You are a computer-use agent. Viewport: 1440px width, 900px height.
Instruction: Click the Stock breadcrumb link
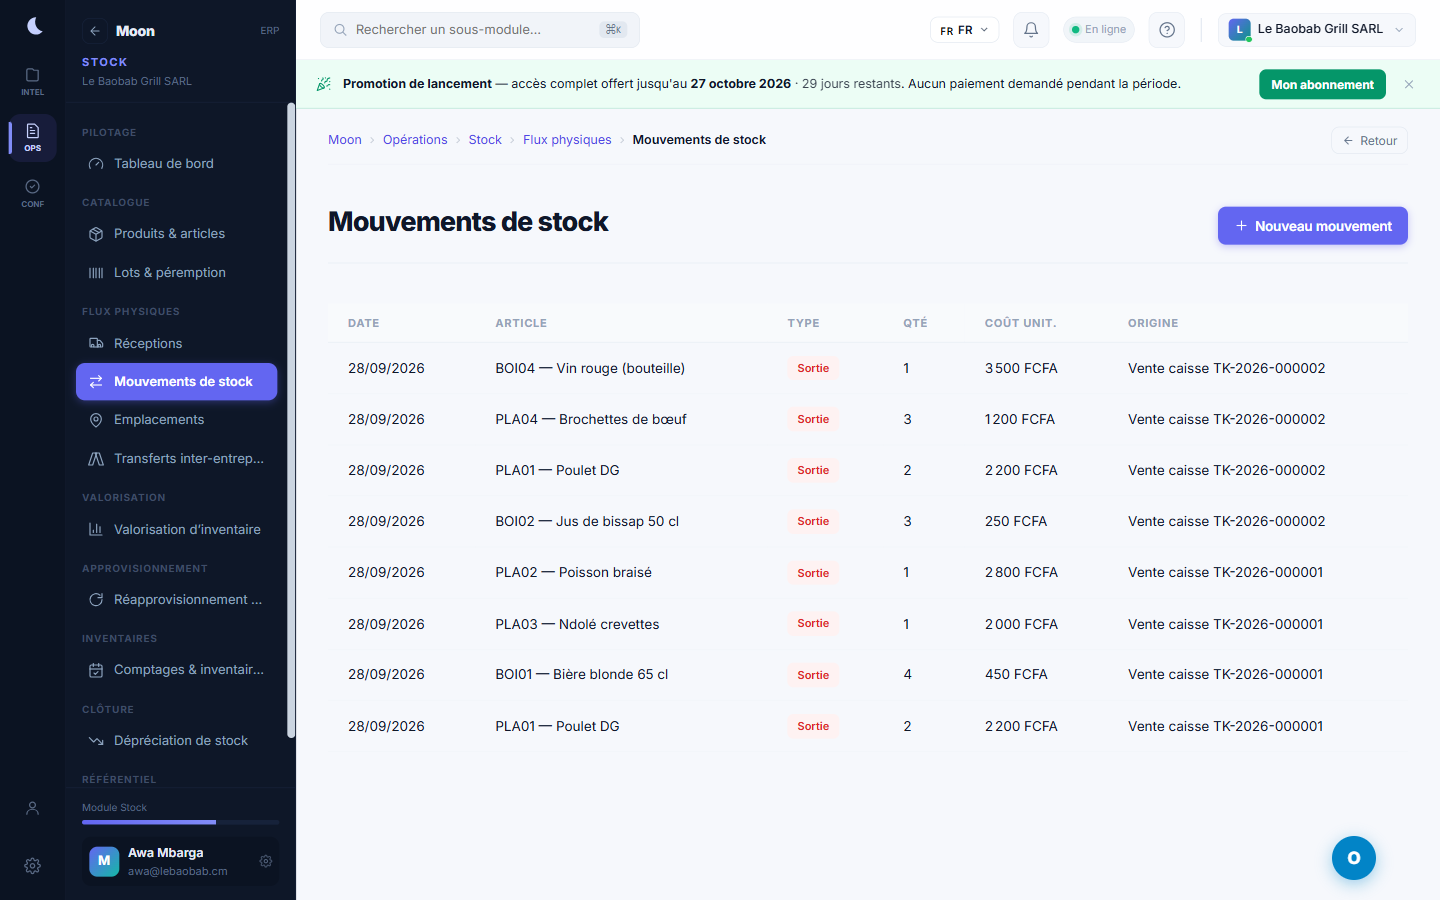pyautogui.click(x=485, y=140)
